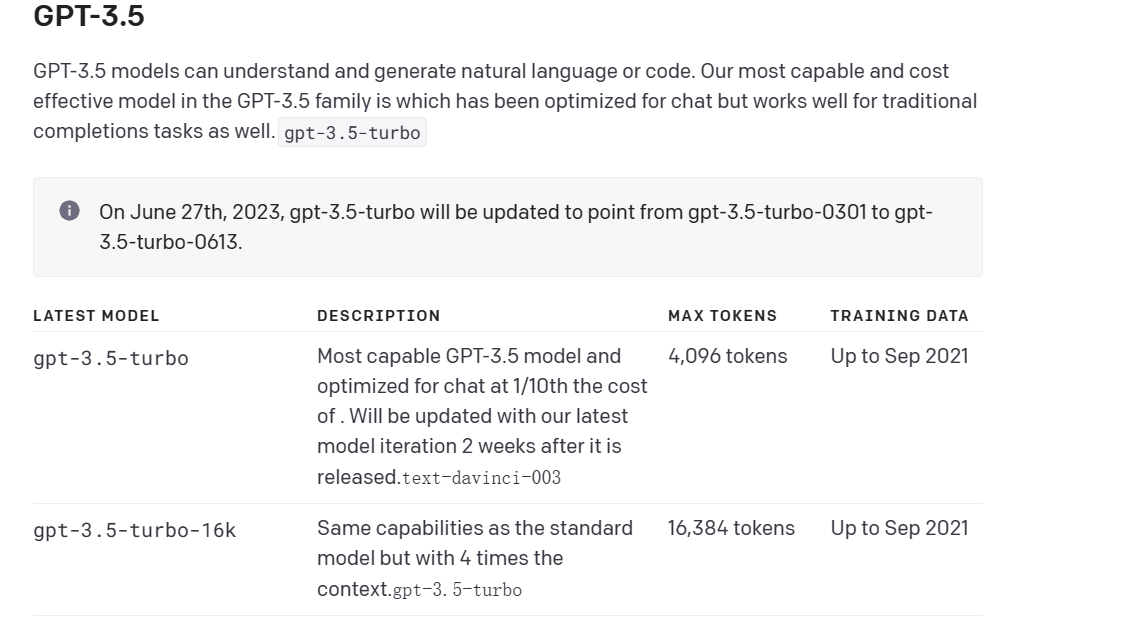Click gpt-3.5-turbo code text after 'context.'
Screen dimensions: 1122x619
(457, 590)
